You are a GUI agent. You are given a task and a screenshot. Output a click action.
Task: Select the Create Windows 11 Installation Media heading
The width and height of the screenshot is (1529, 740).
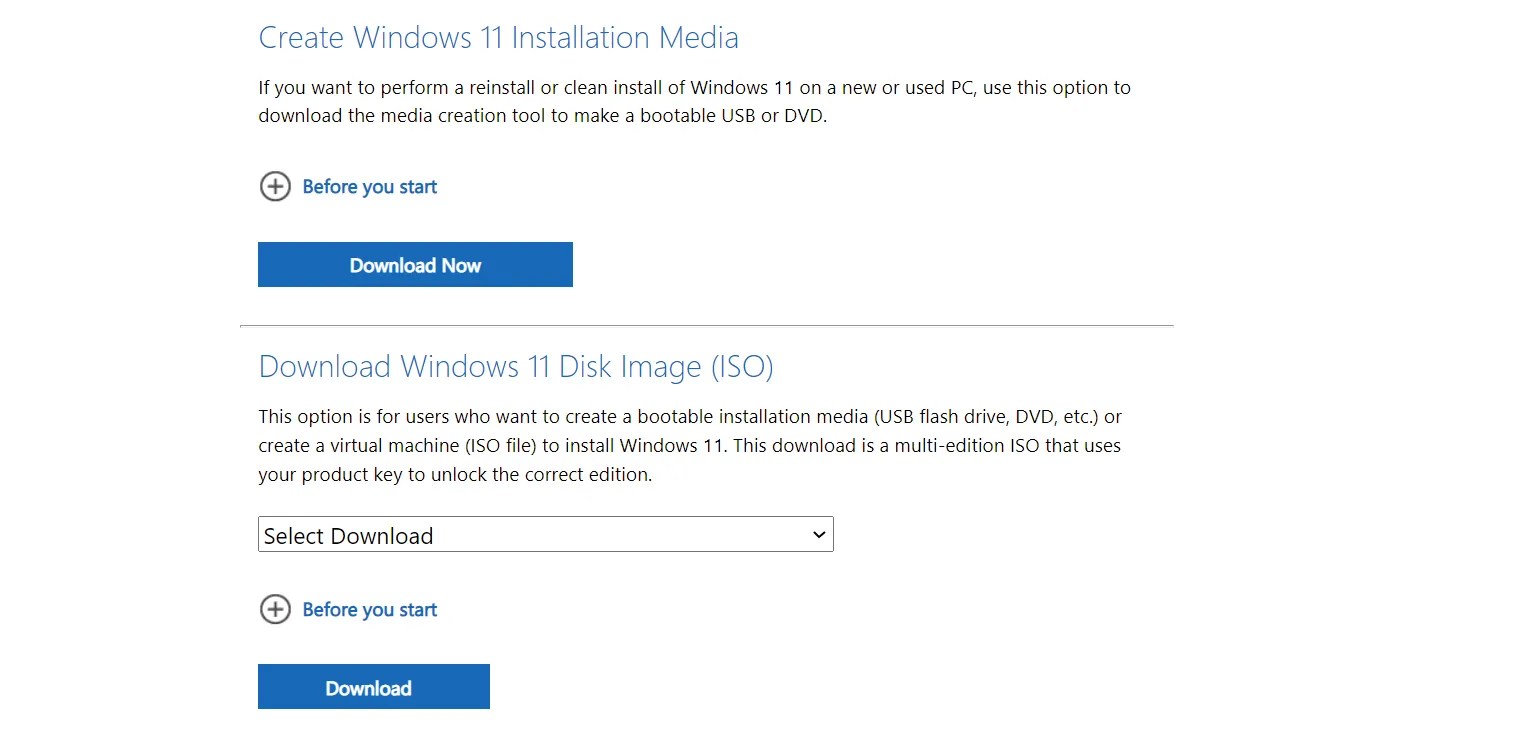(x=498, y=37)
